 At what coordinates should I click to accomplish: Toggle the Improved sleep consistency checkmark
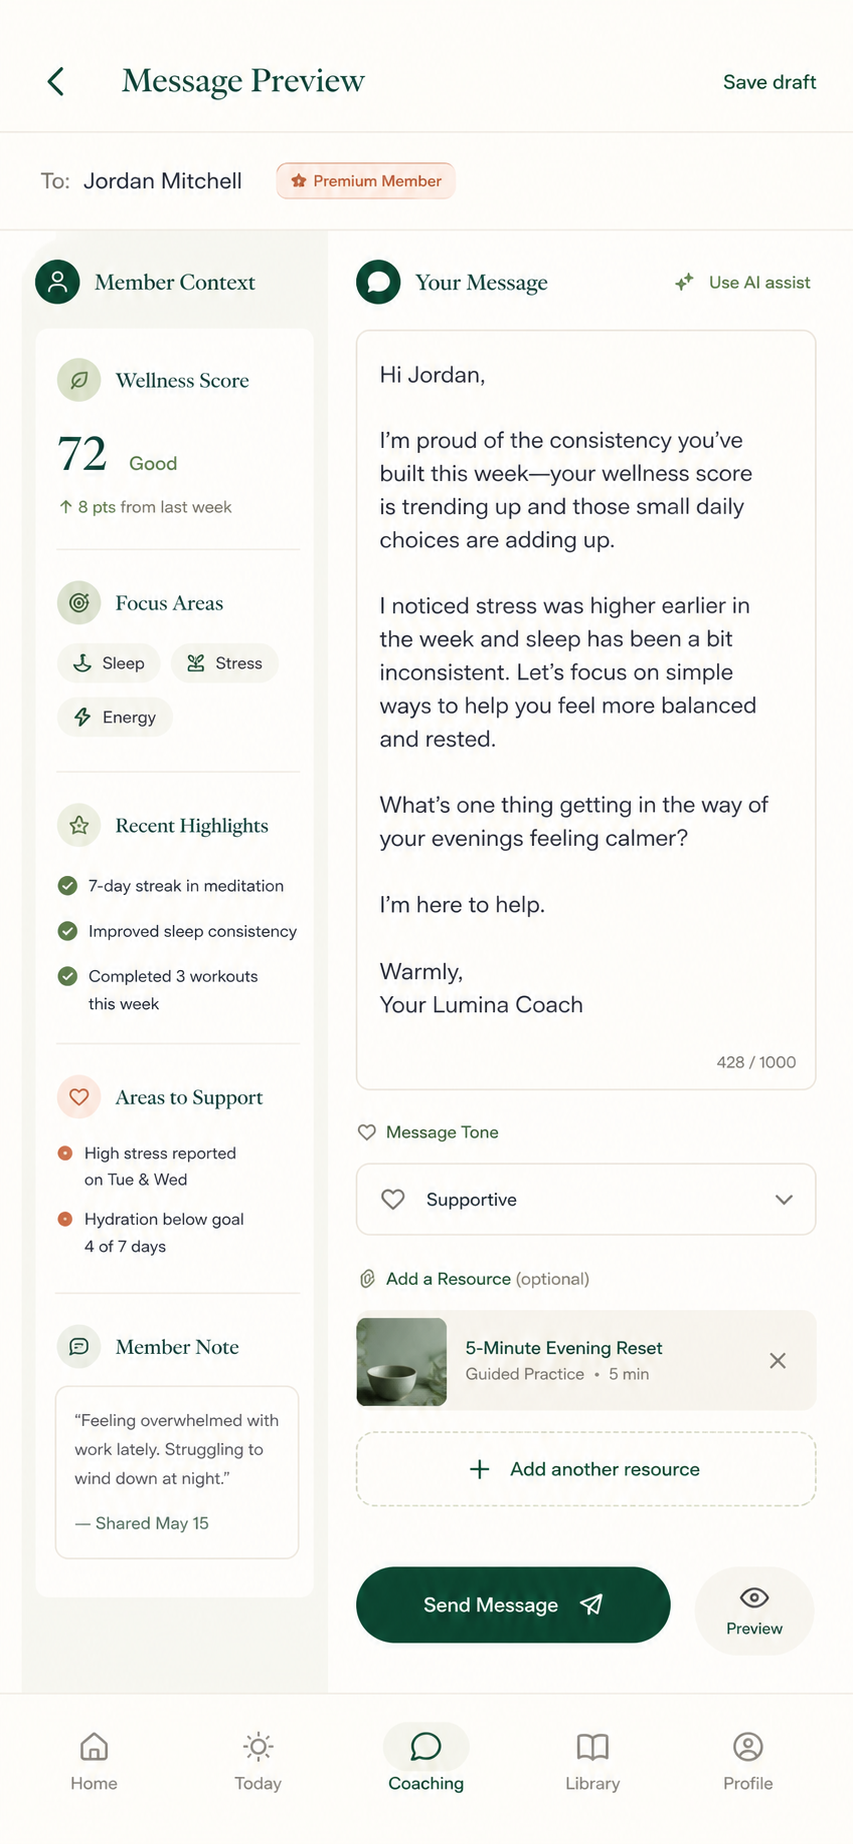pos(67,931)
